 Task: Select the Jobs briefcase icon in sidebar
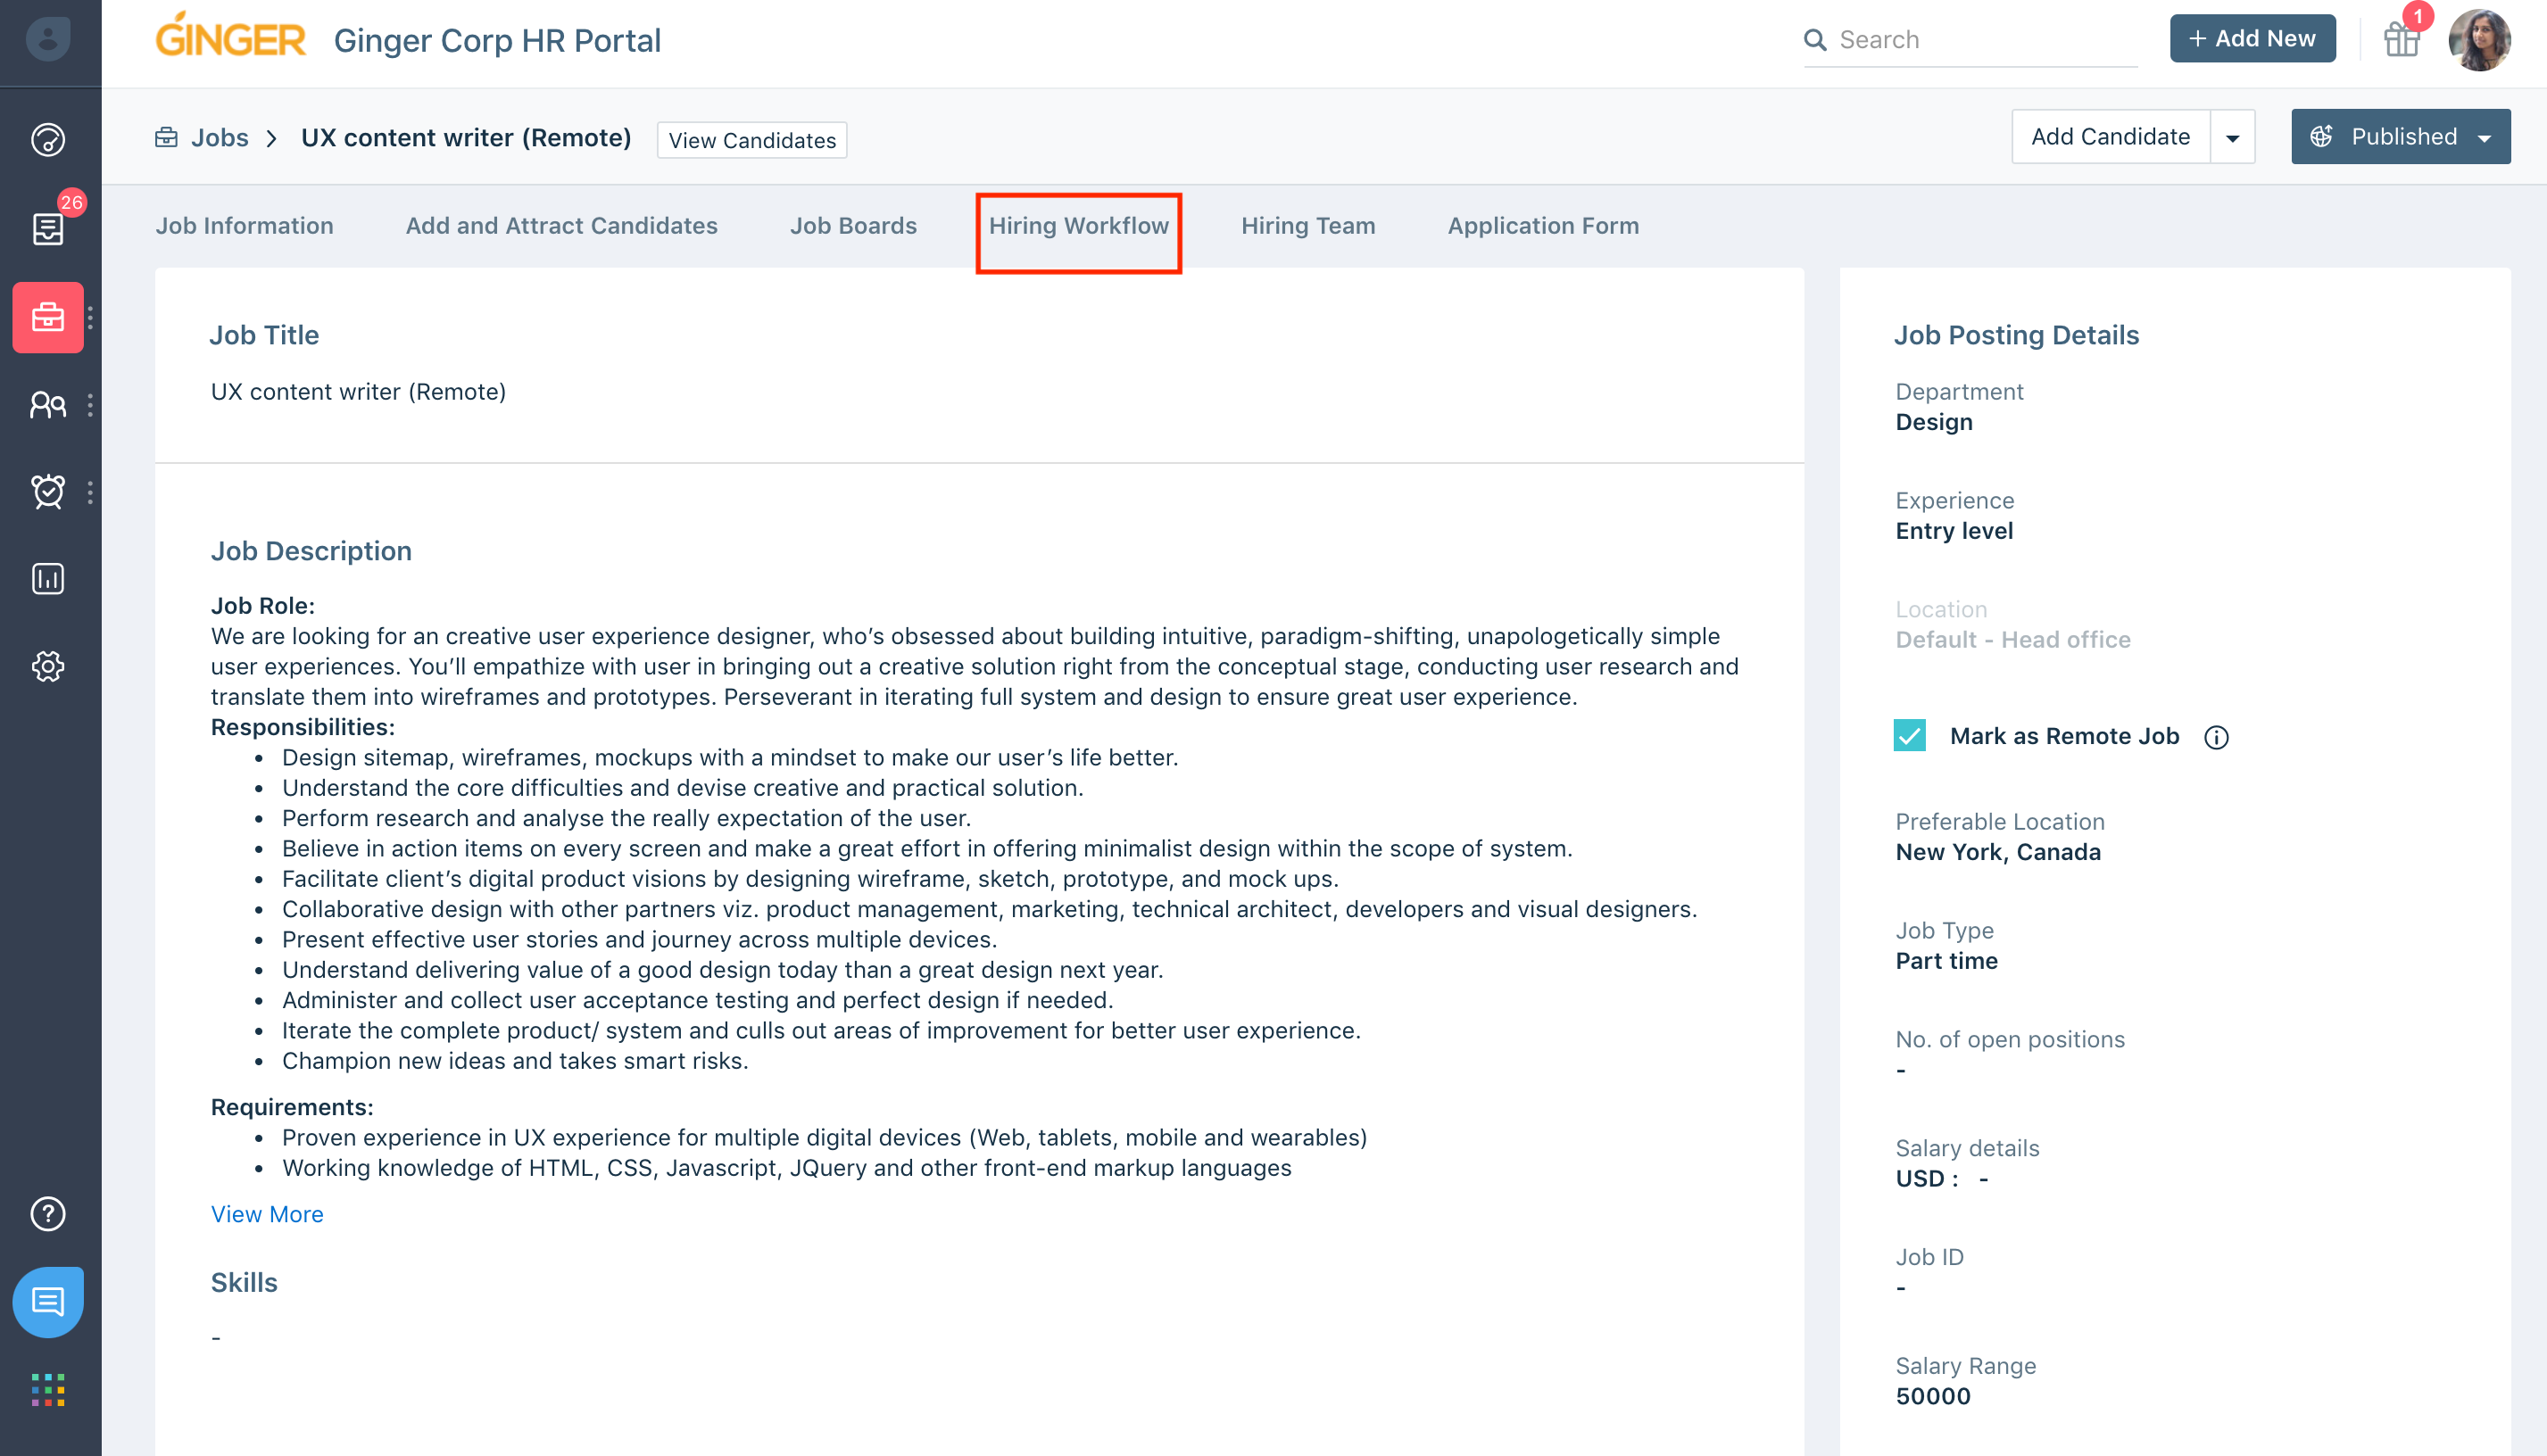click(x=48, y=317)
